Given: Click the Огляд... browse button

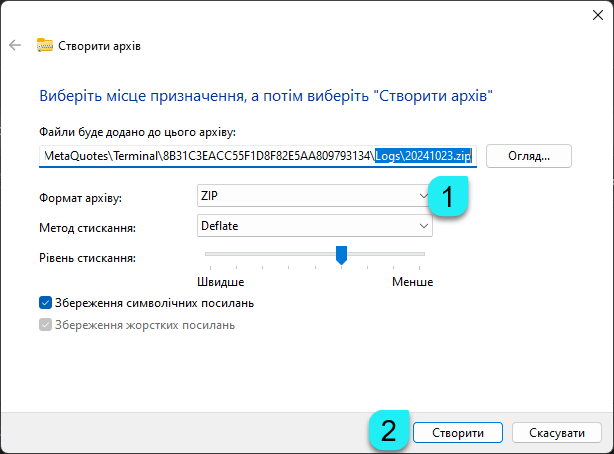Looking at the screenshot, I should coord(528,156).
